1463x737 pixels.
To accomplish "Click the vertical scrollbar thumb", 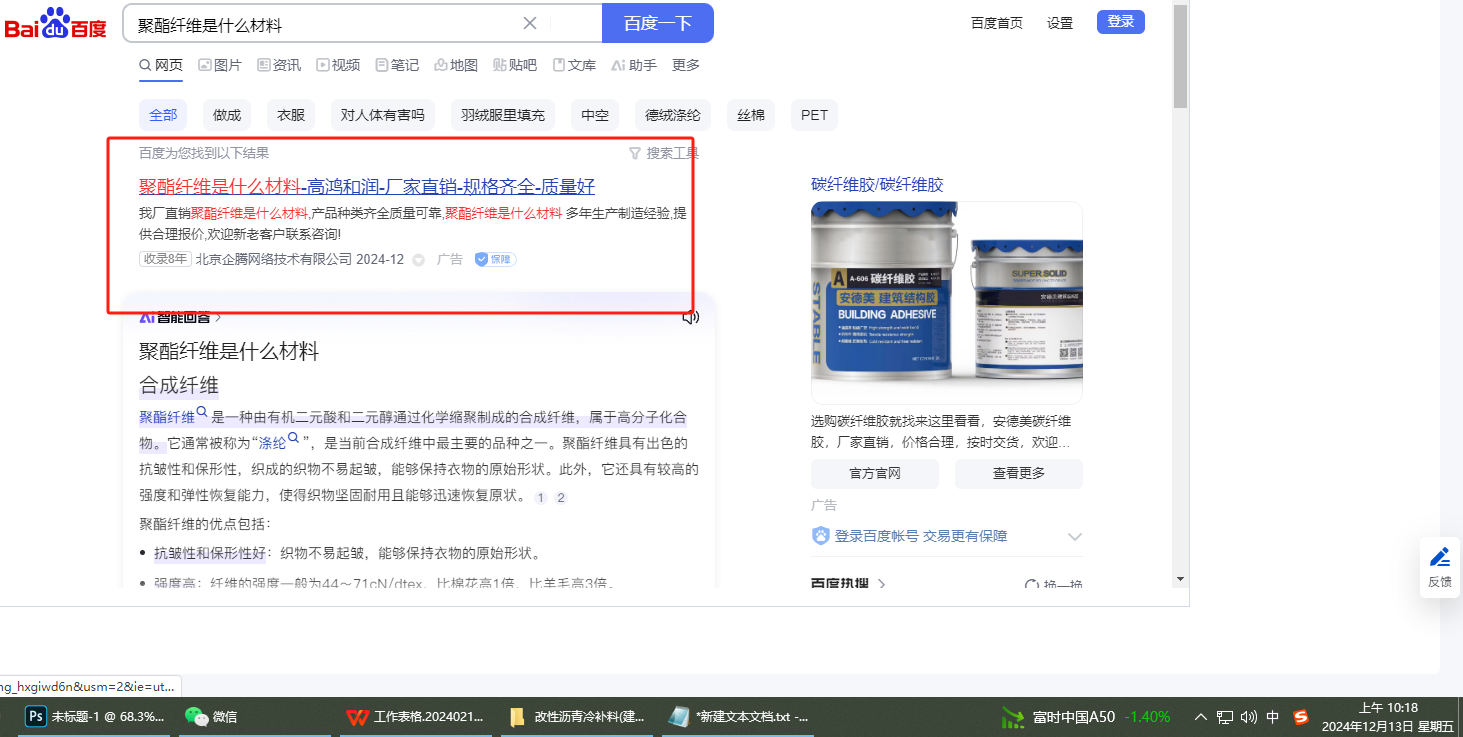I will [1180, 55].
